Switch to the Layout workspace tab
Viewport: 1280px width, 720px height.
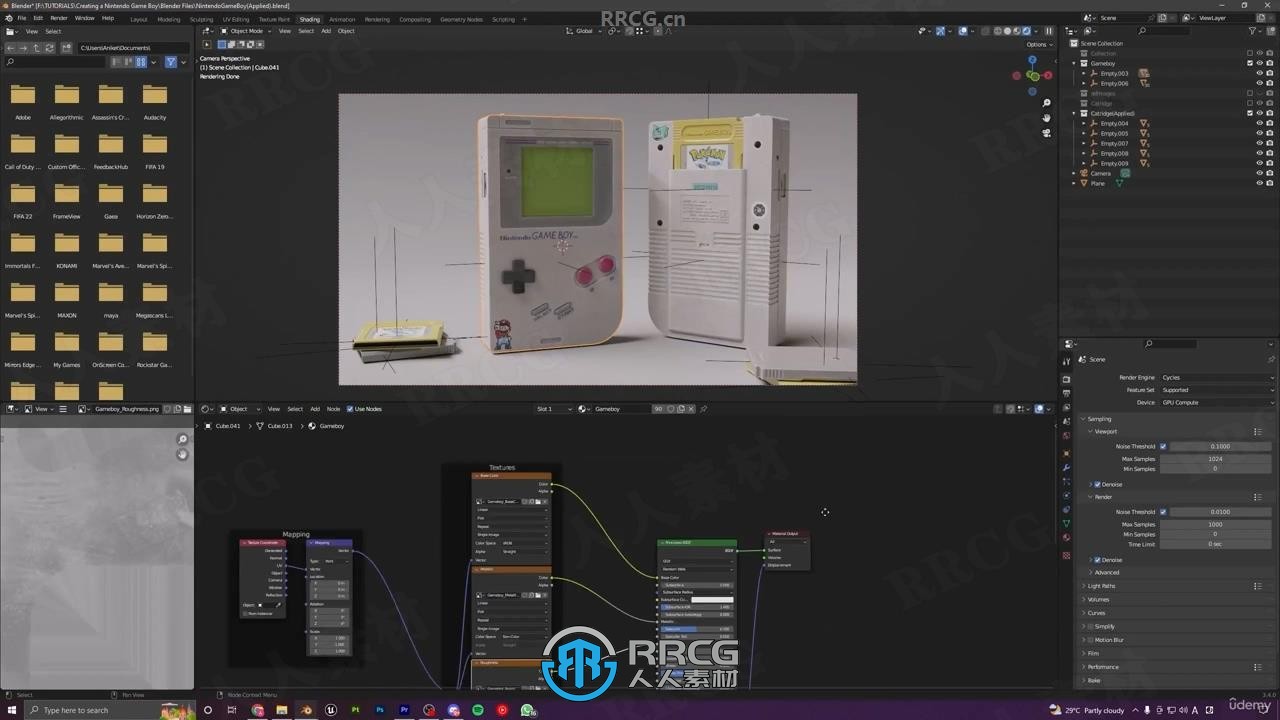[x=138, y=19]
